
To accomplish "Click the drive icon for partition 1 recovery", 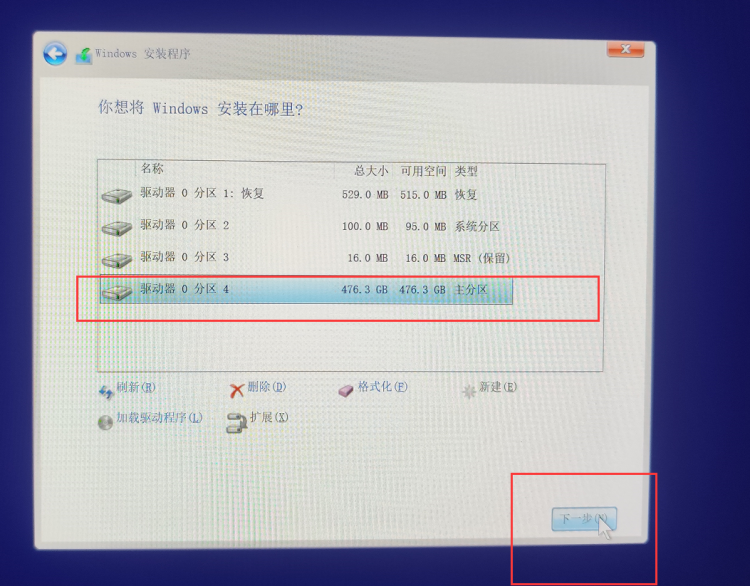I will 117,196.
